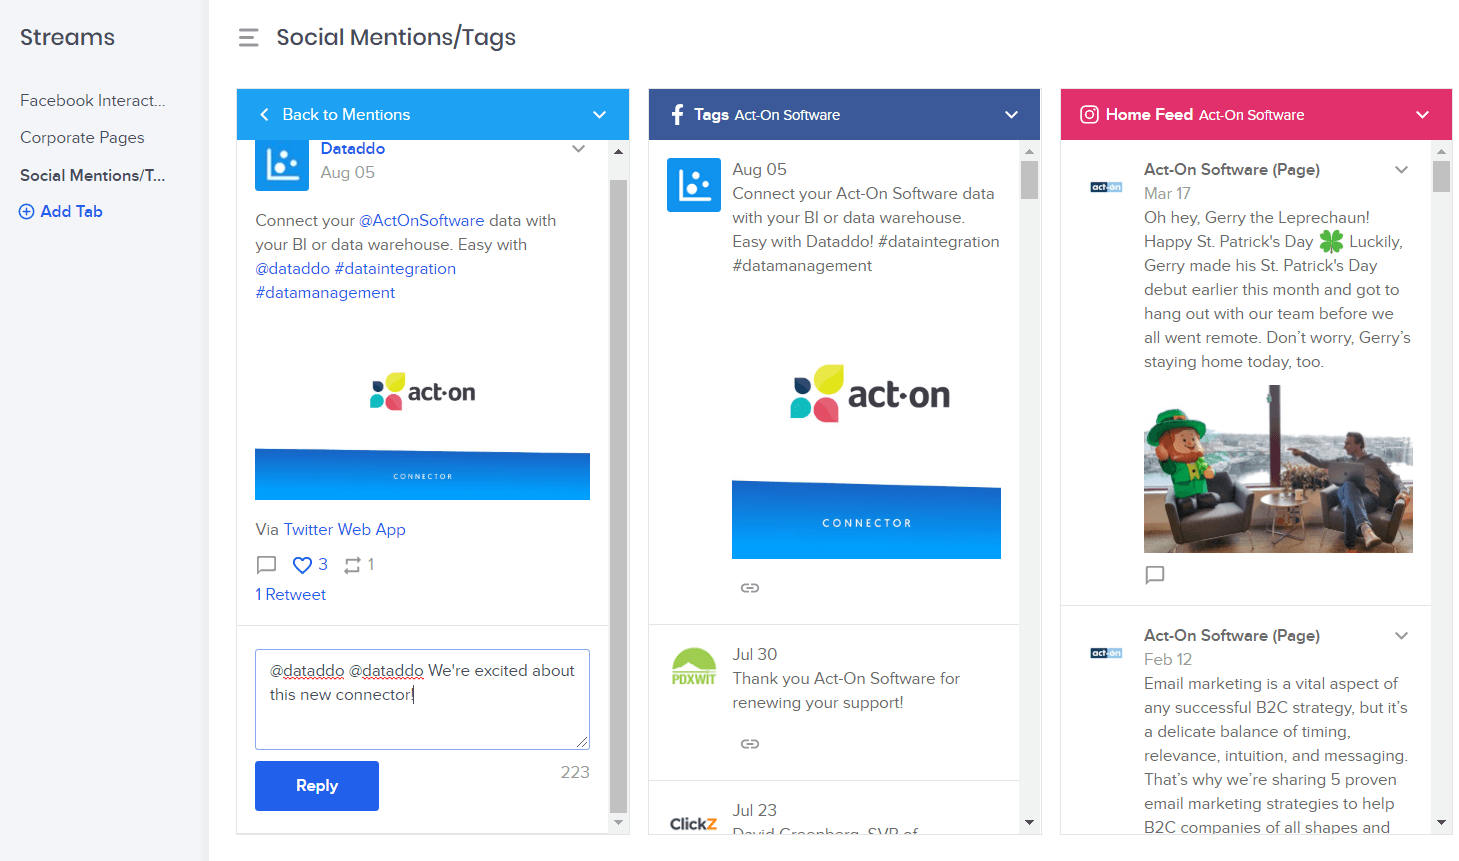Expand the options chevron on the Dataddo tweet
Screen dimensions: 1459x861
[578, 149]
